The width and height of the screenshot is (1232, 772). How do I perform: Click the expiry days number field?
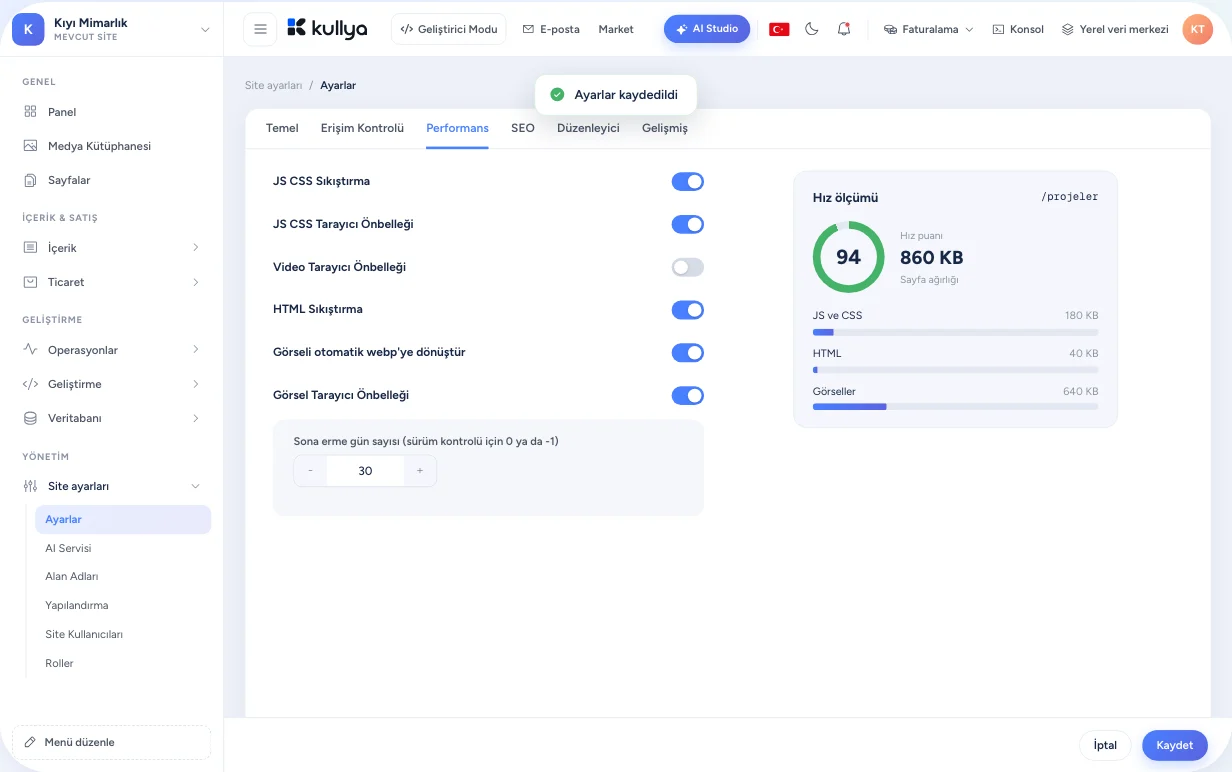point(365,471)
